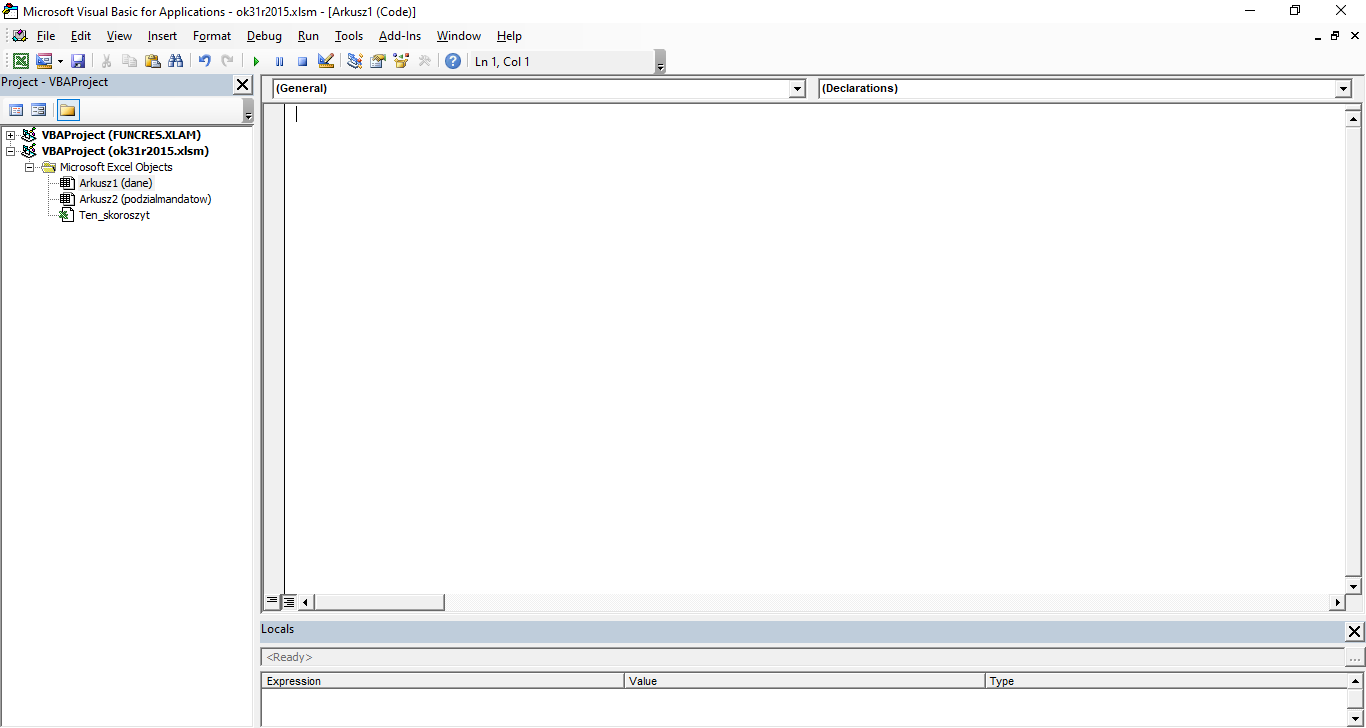1366x728 pixels.
Task: Click the Reset stop icon
Action: 302,61
